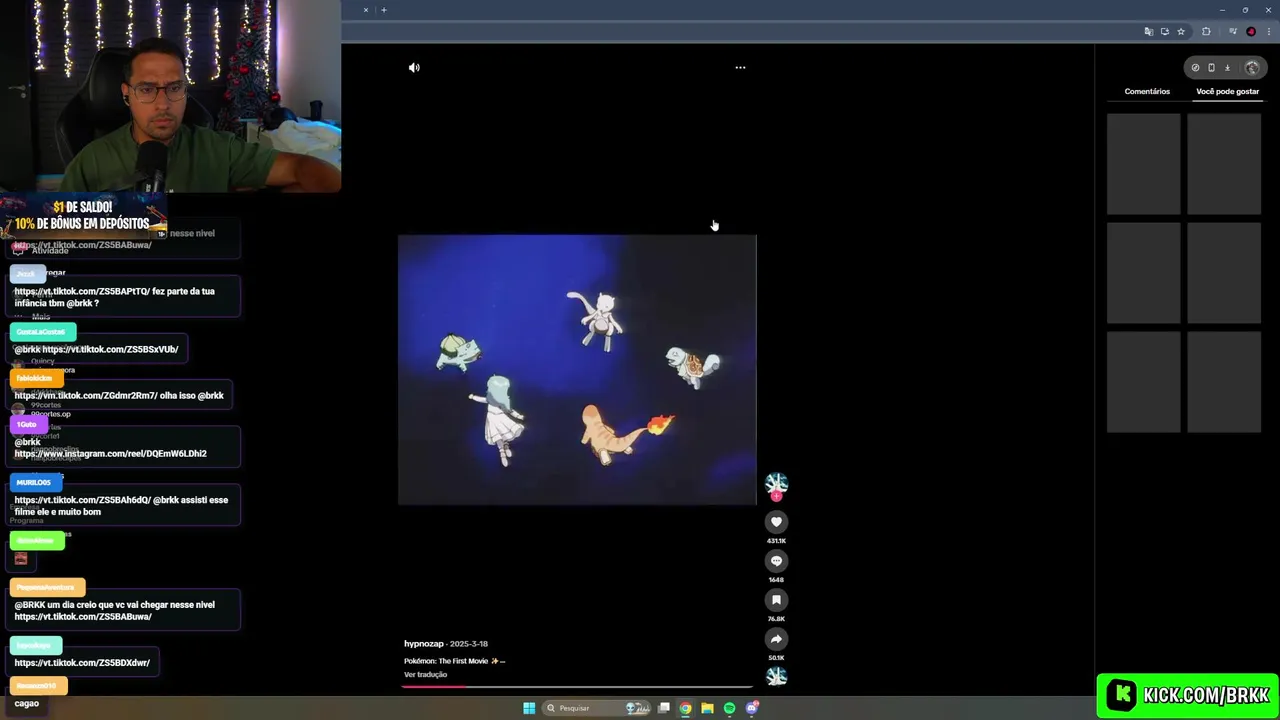Open a new browser tab with plus
The height and width of the screenshot is (720, 1280).
tap(384, 10)
